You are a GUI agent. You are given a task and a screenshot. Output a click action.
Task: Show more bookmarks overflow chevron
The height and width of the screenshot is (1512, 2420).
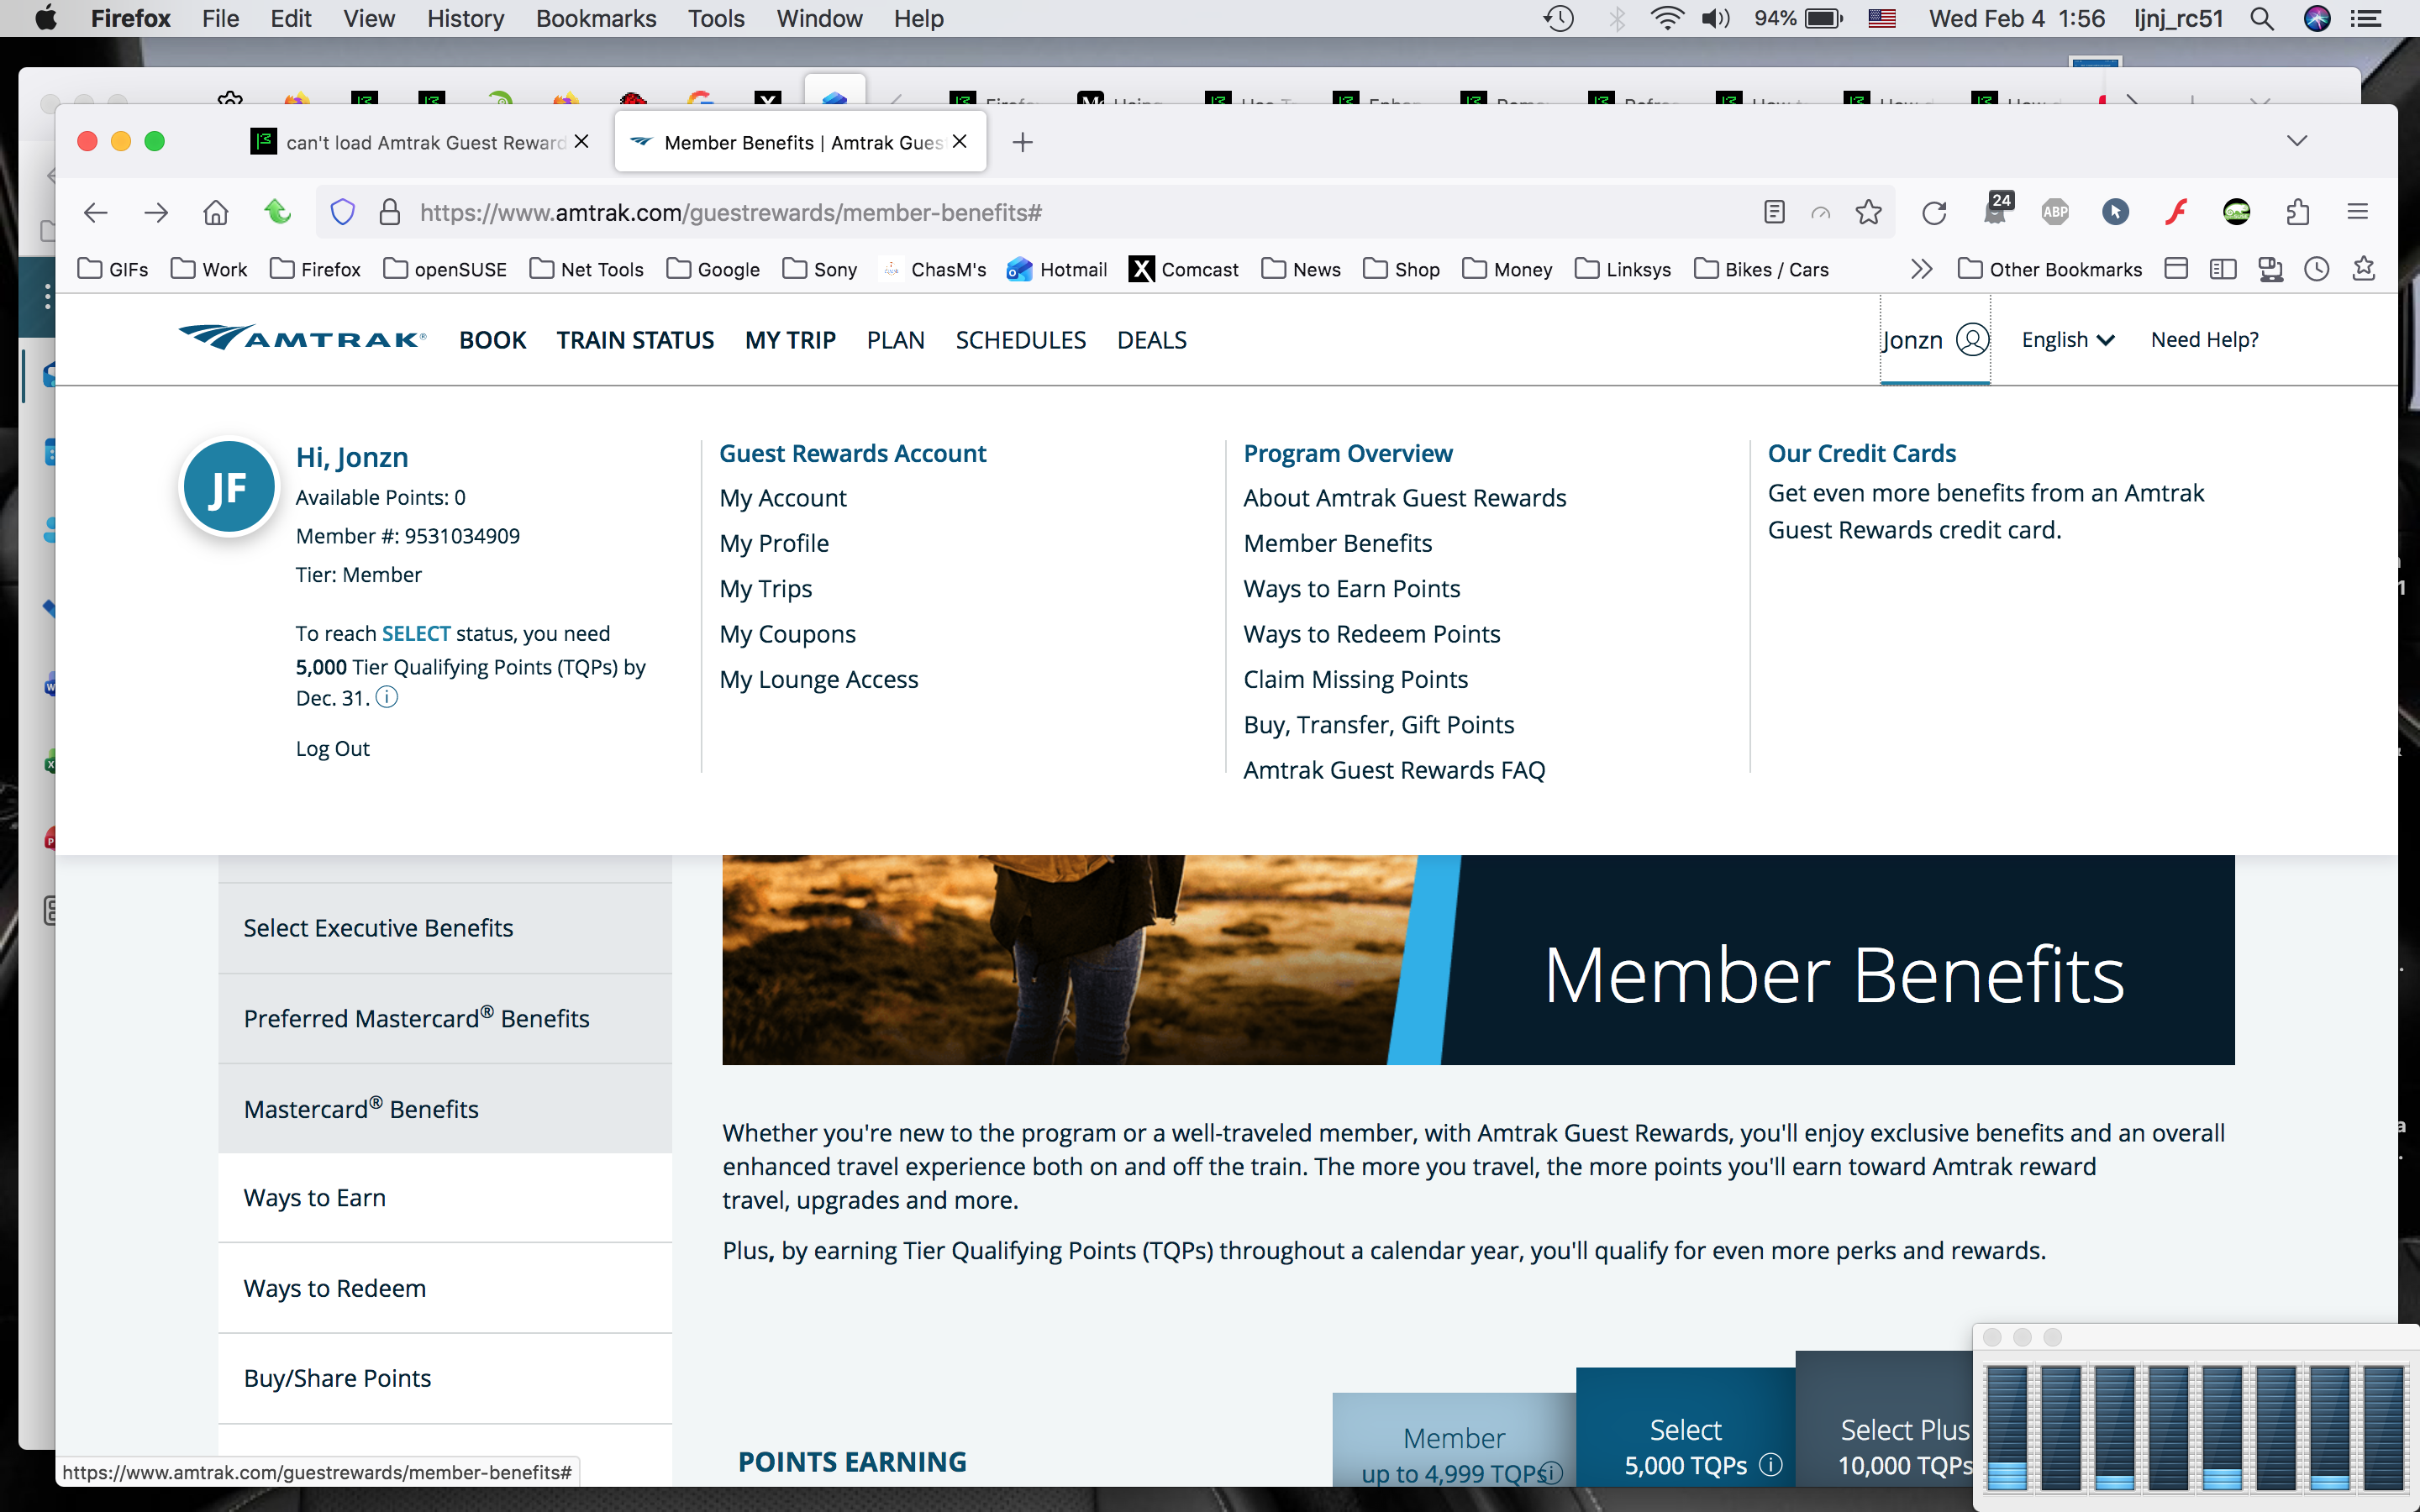(1921, 269)
